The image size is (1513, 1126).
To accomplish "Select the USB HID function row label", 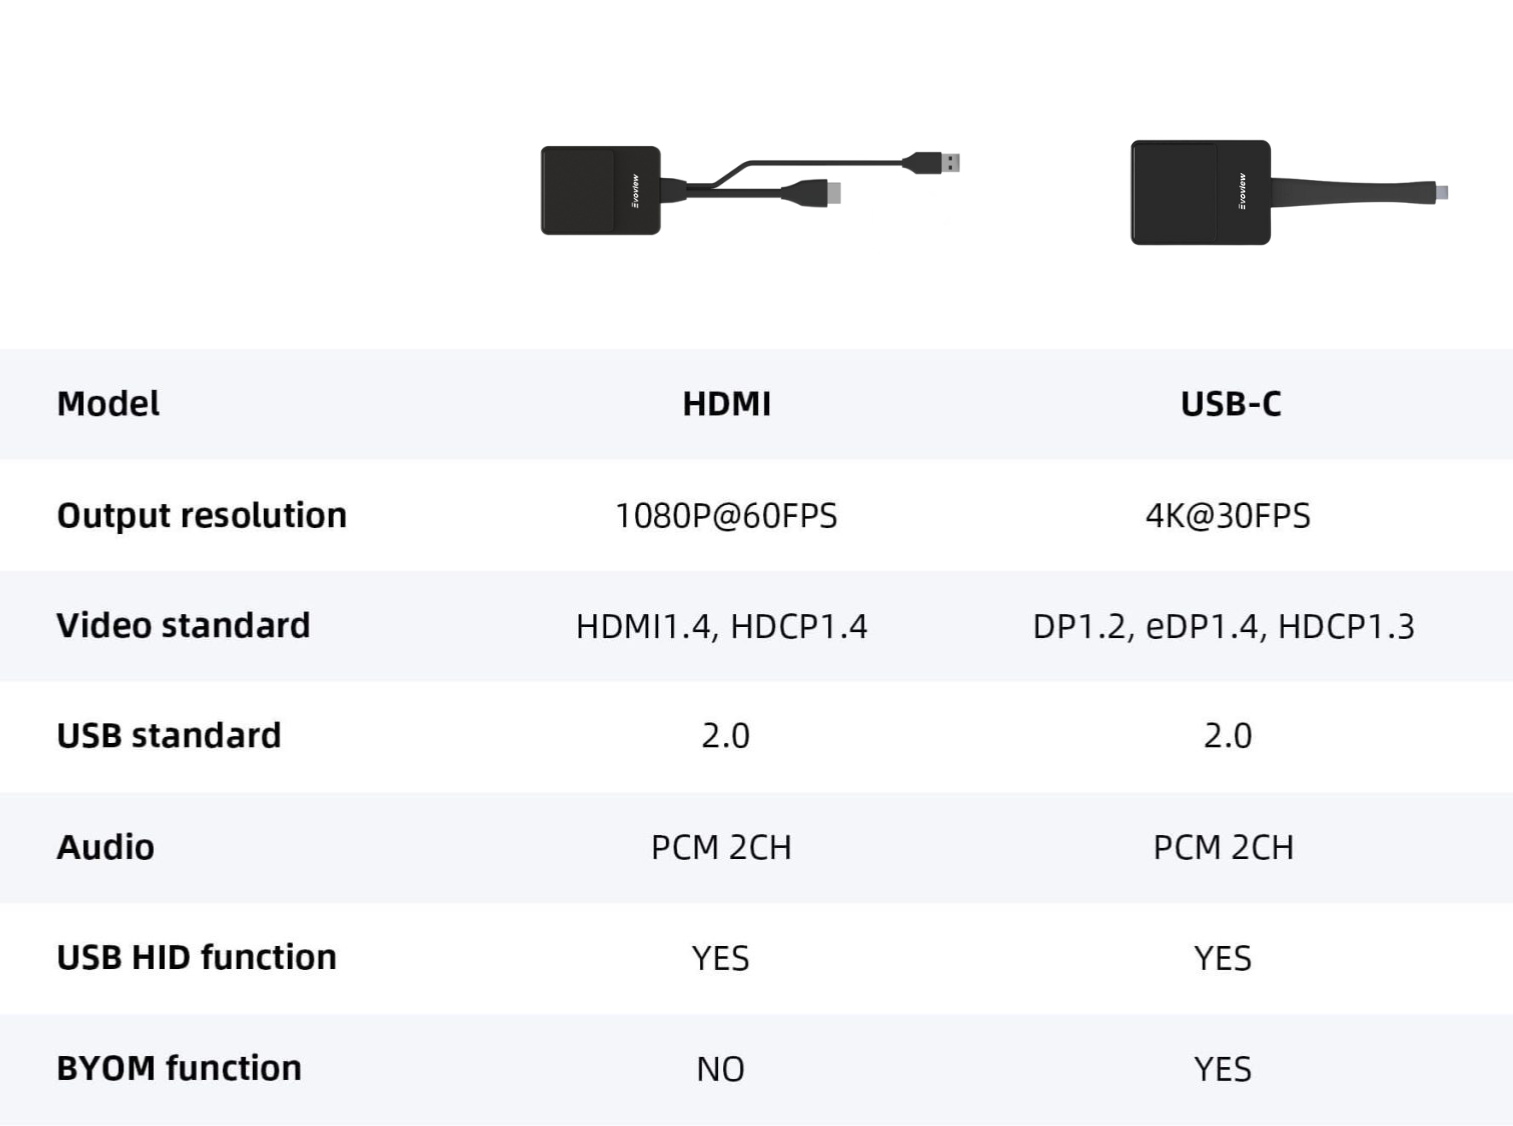I will (x=196, y=958).
